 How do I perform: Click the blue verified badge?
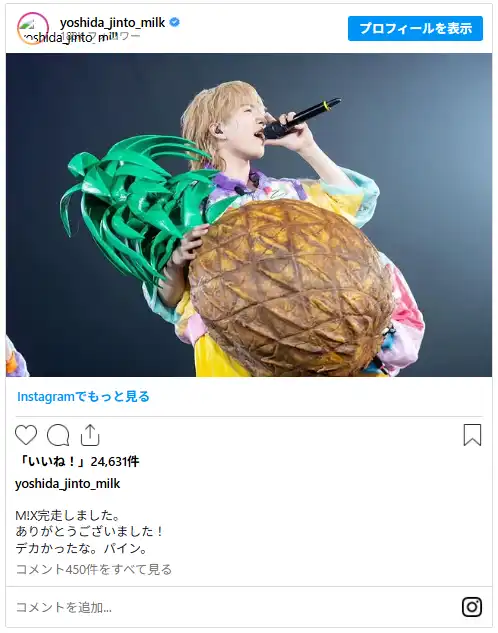pyautogui.click(x=174, y=22)
